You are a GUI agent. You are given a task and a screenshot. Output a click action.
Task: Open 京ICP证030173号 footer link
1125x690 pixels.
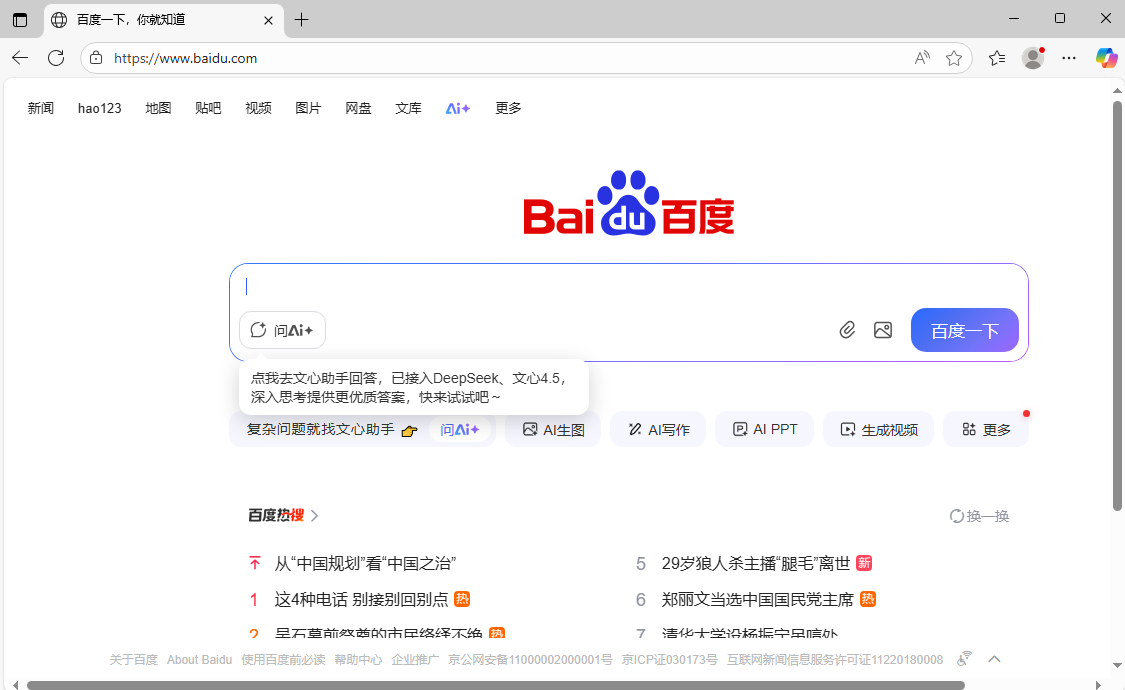[x=669, y=659]
